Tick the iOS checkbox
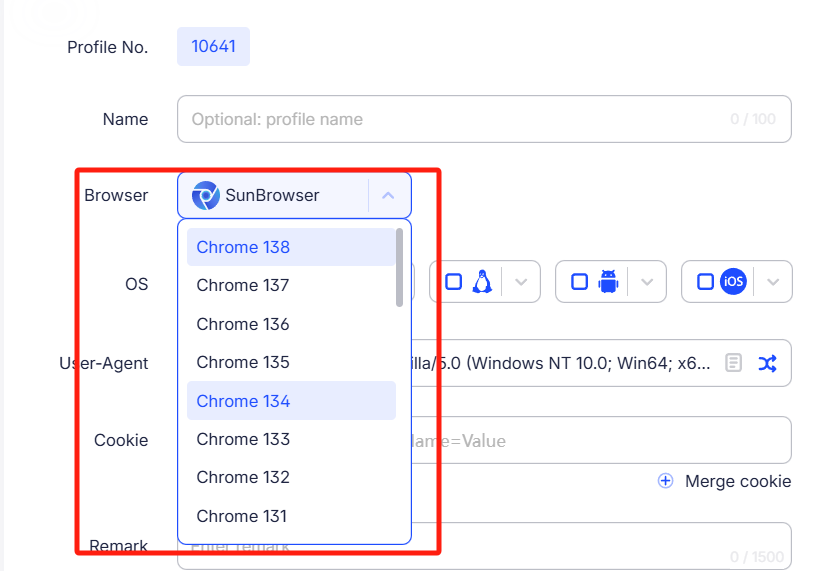This screenshot has height=571, width=814. click(x=705, y=282)
